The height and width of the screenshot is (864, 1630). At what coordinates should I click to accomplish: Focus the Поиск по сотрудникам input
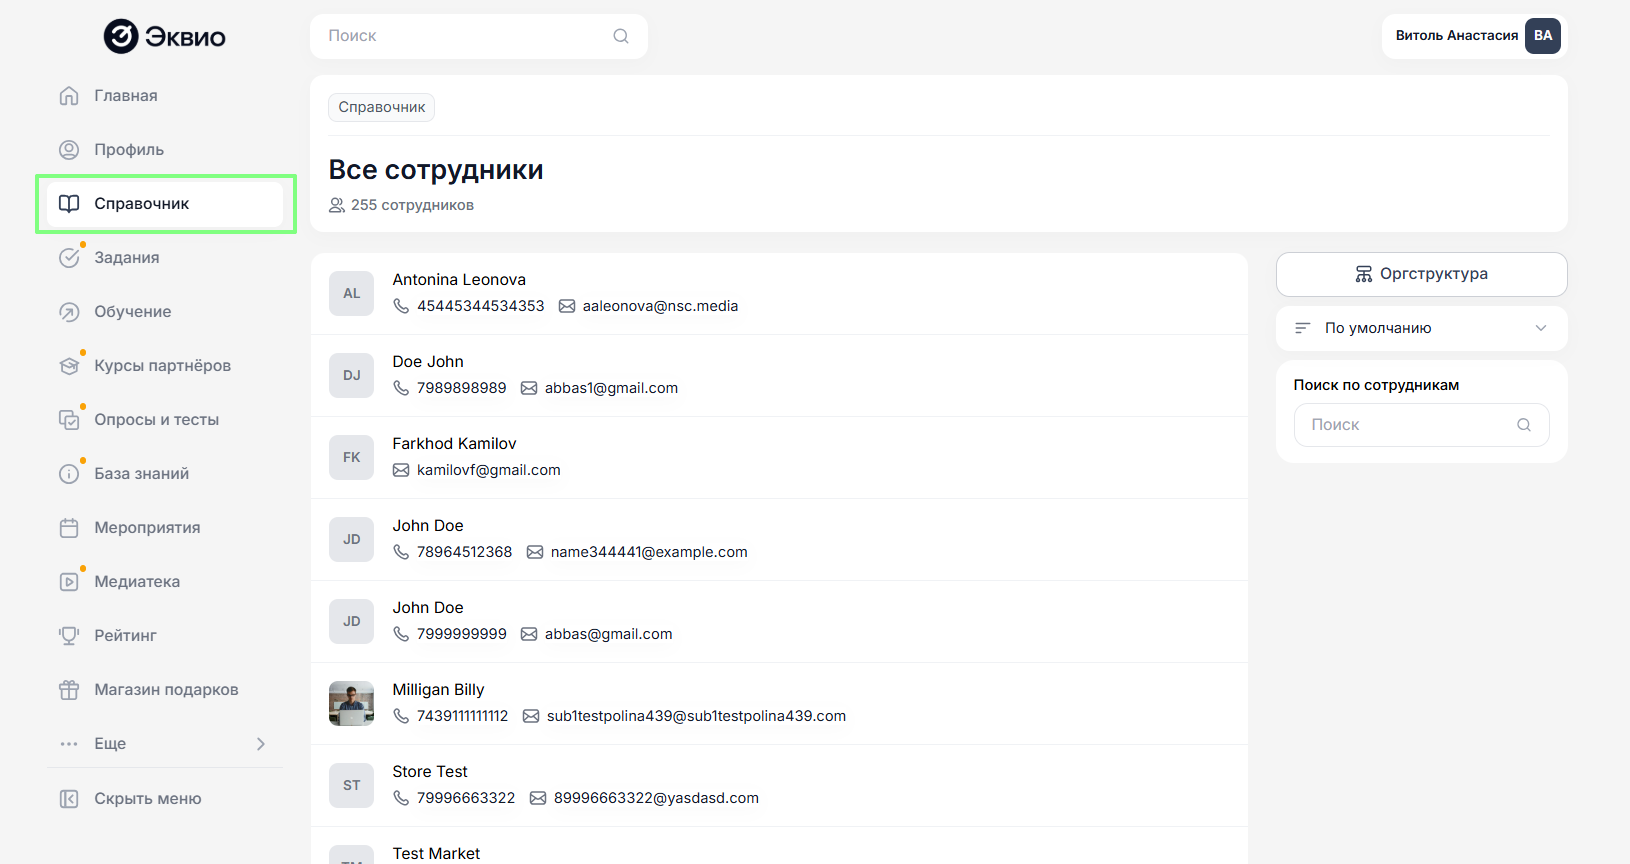click(x=1421, y=425)
